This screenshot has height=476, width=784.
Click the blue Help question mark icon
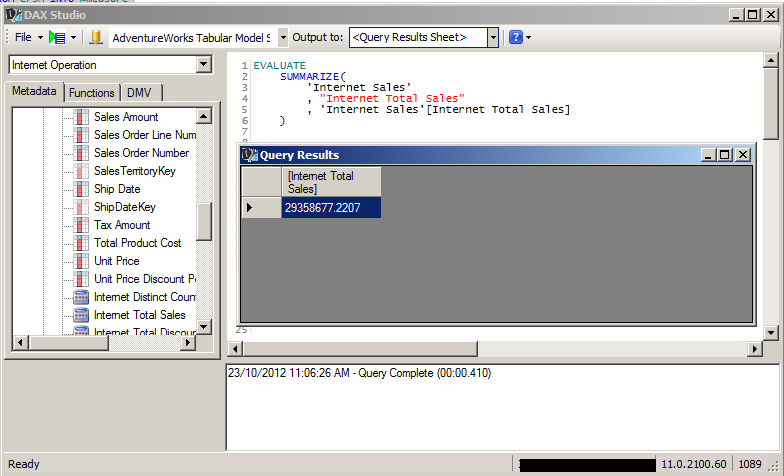click(516, 38)
